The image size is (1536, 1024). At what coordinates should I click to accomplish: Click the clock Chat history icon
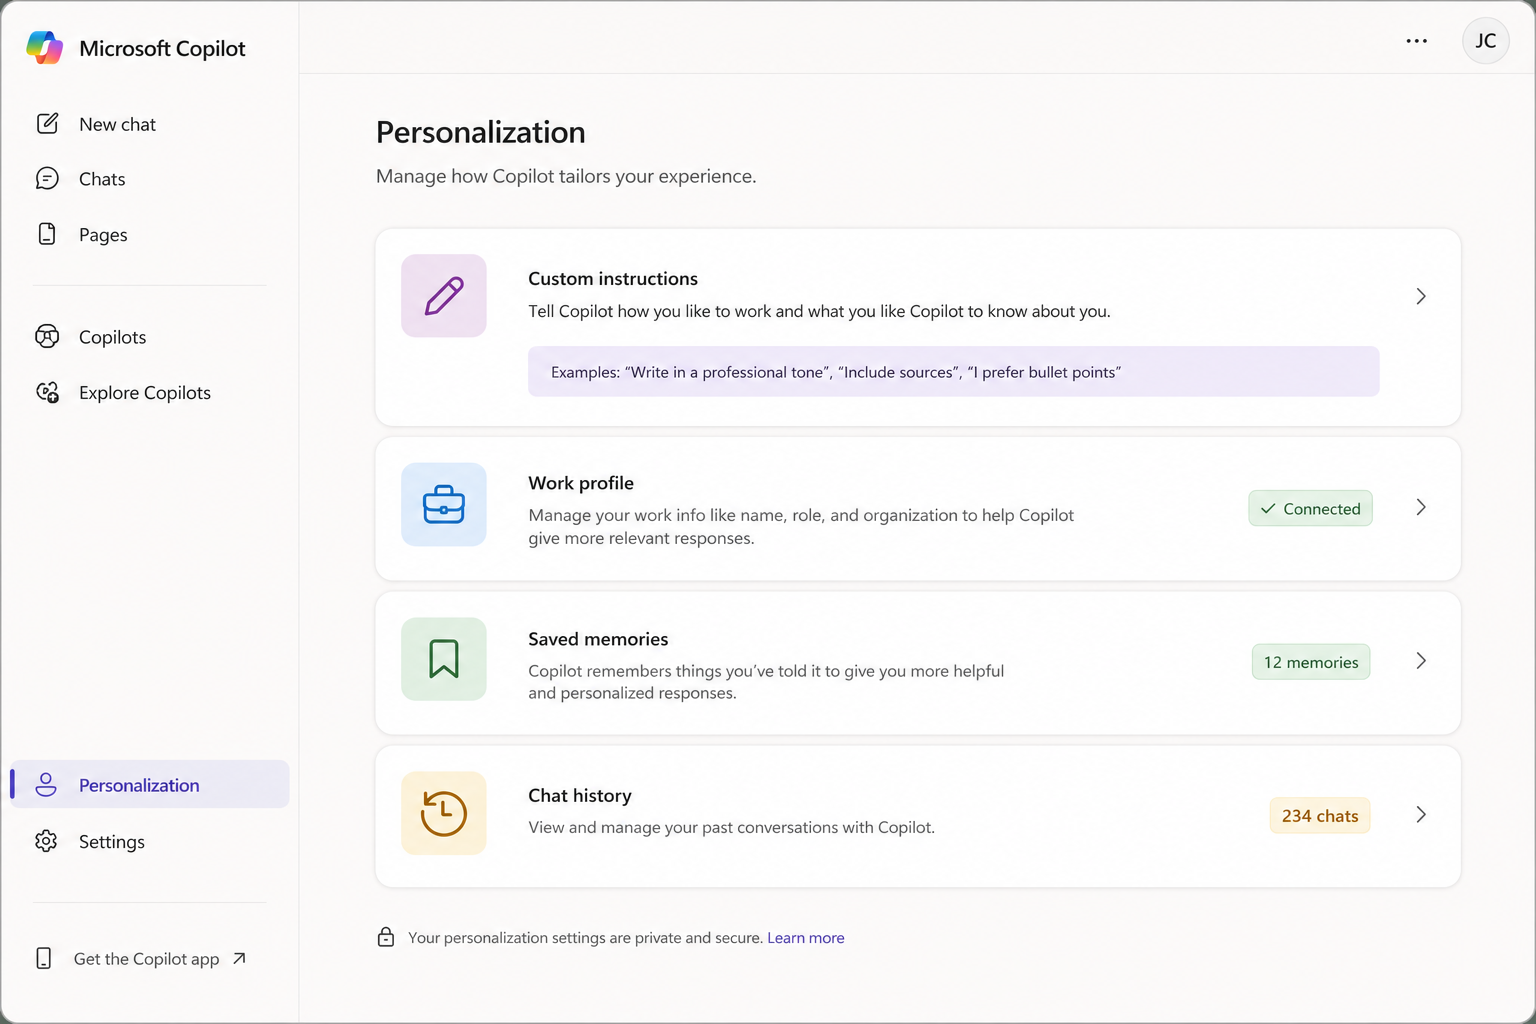coord(444,813)
